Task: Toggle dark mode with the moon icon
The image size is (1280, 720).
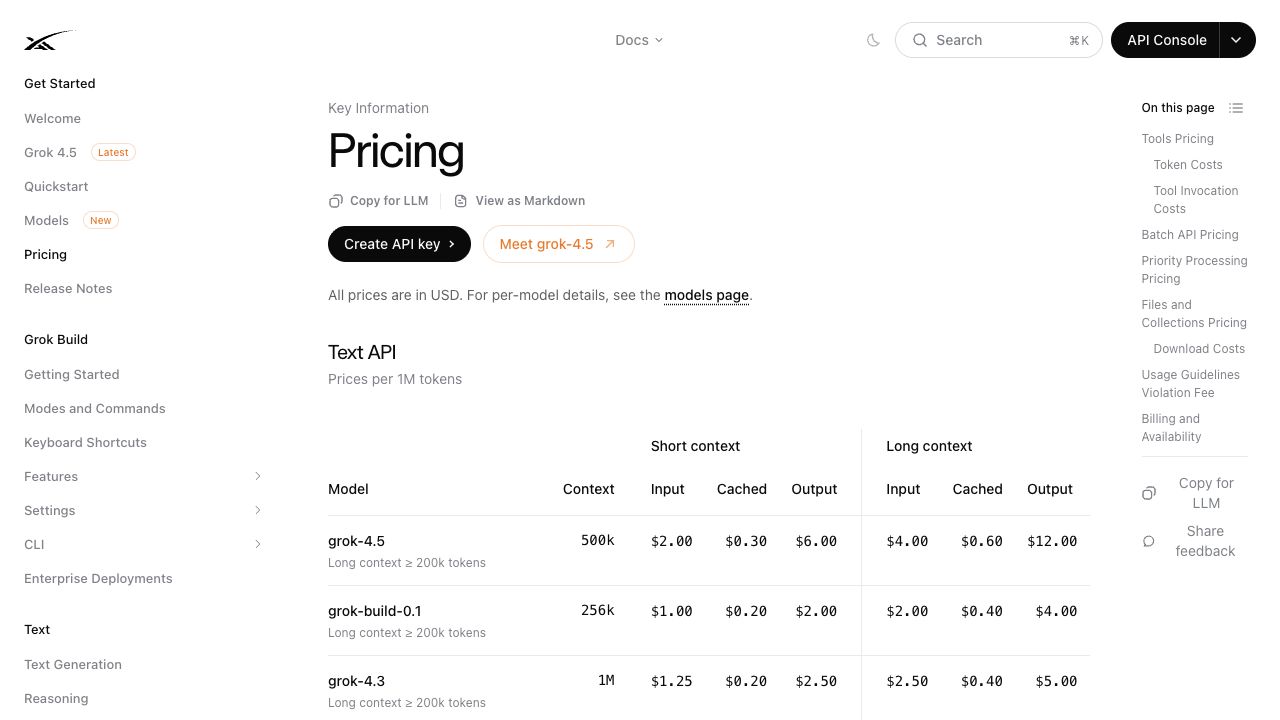Action: coord(873,40)
